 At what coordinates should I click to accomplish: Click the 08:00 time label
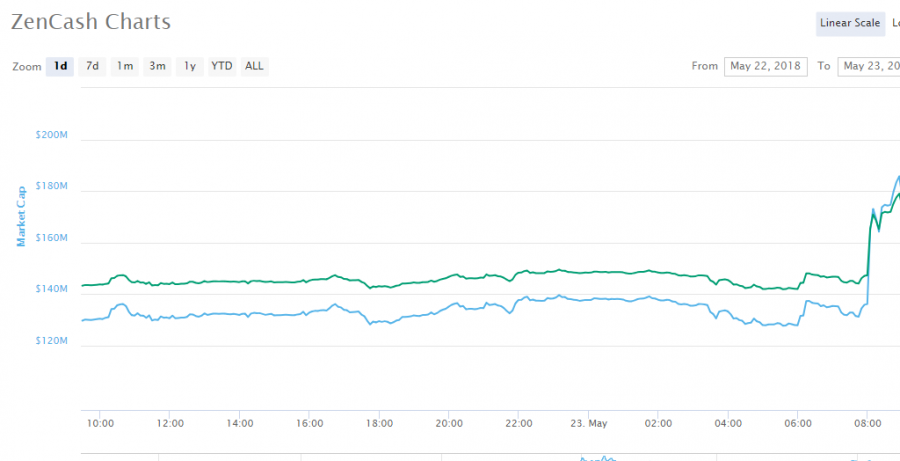click(x=868, y=424)
